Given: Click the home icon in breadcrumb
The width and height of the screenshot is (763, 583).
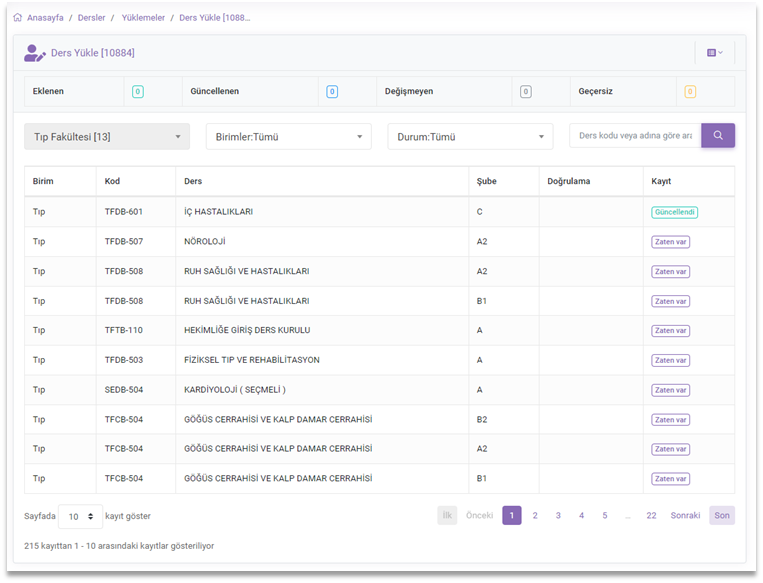Looking at the screenshot, I should 18,17.
